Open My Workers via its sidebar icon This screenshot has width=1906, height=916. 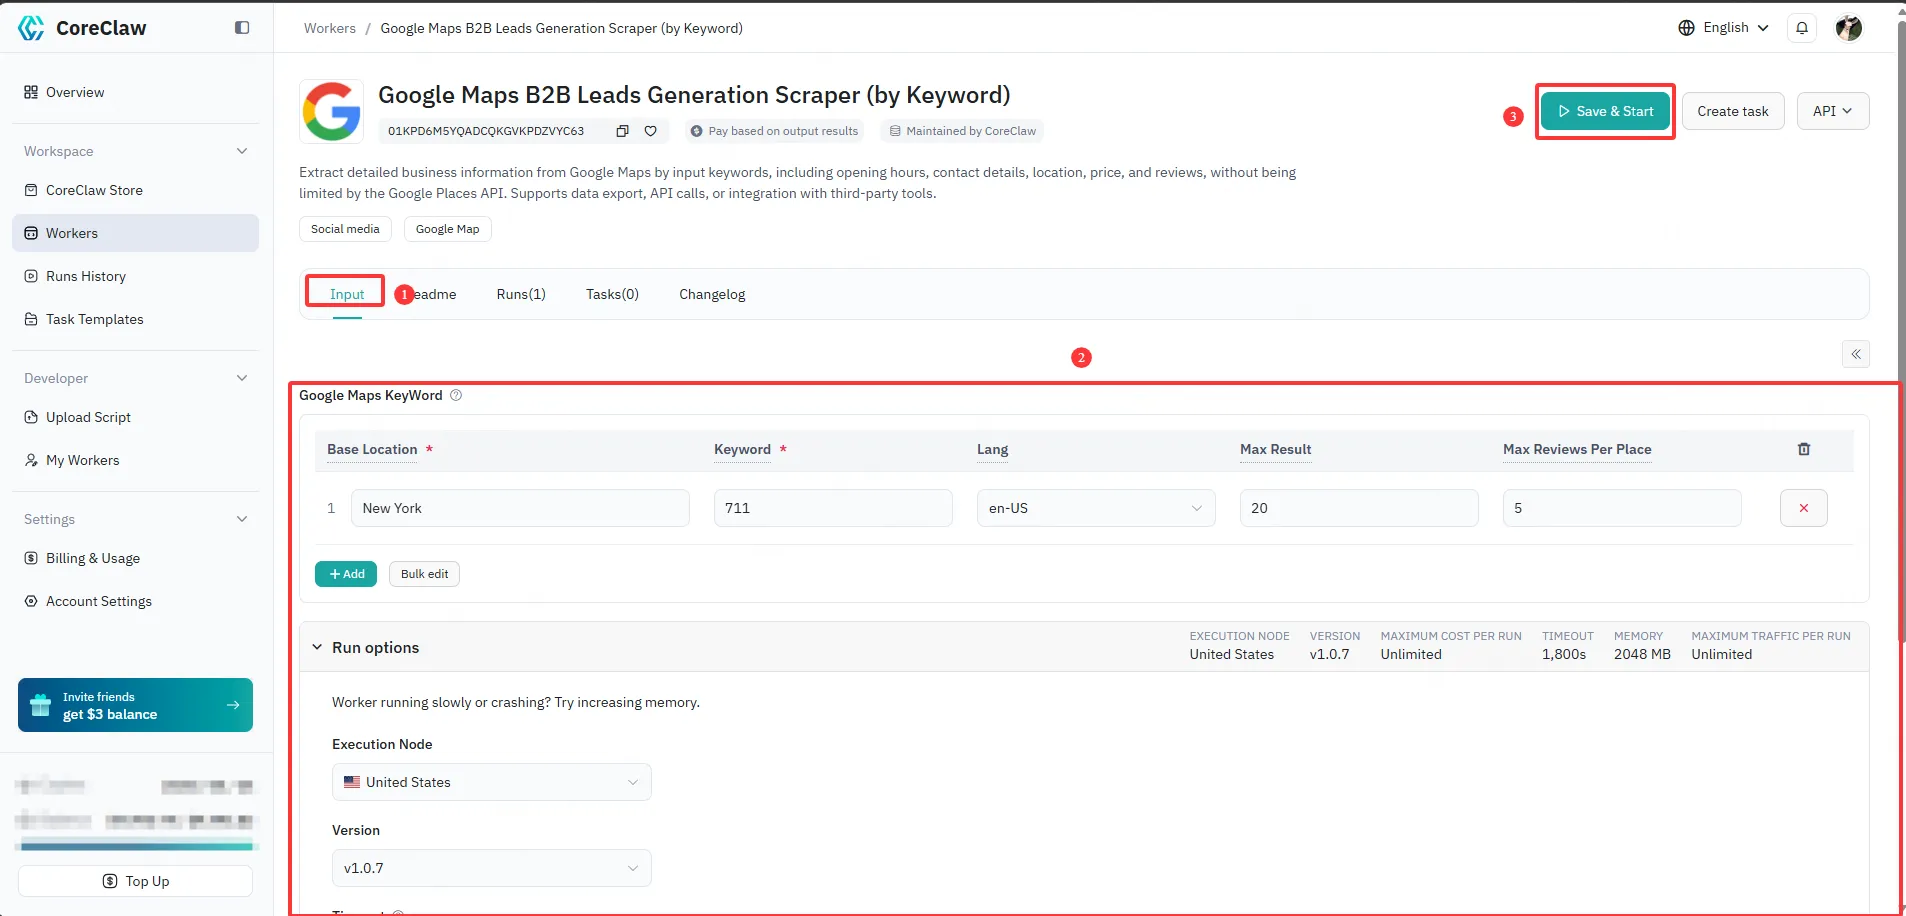(31, 460)
